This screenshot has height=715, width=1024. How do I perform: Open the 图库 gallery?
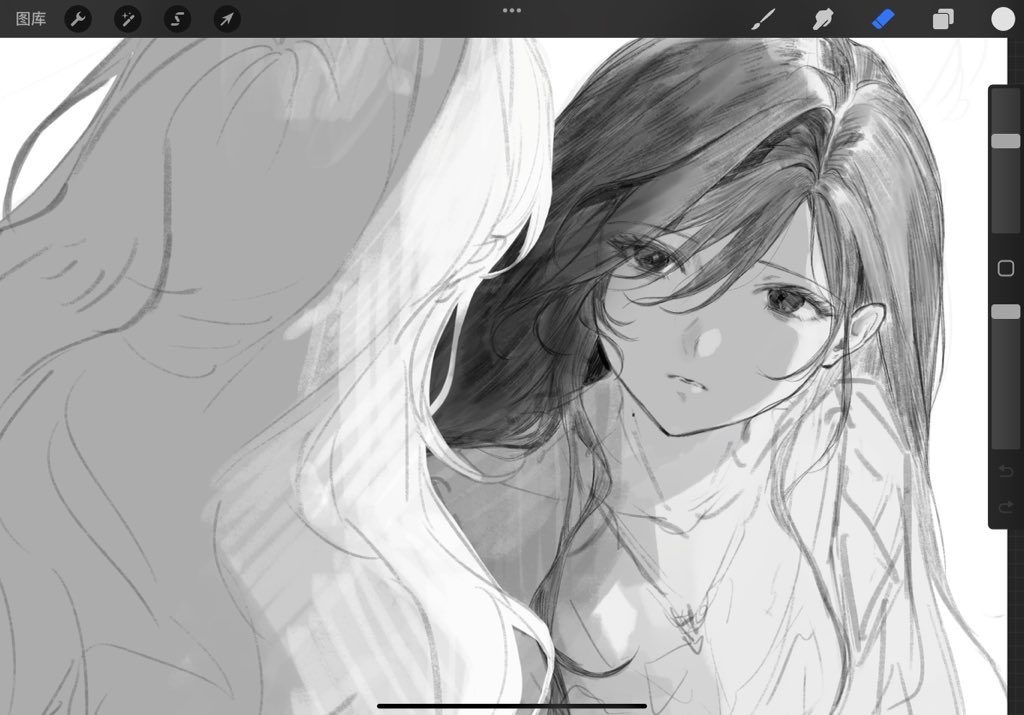click(x=31, y=19)
